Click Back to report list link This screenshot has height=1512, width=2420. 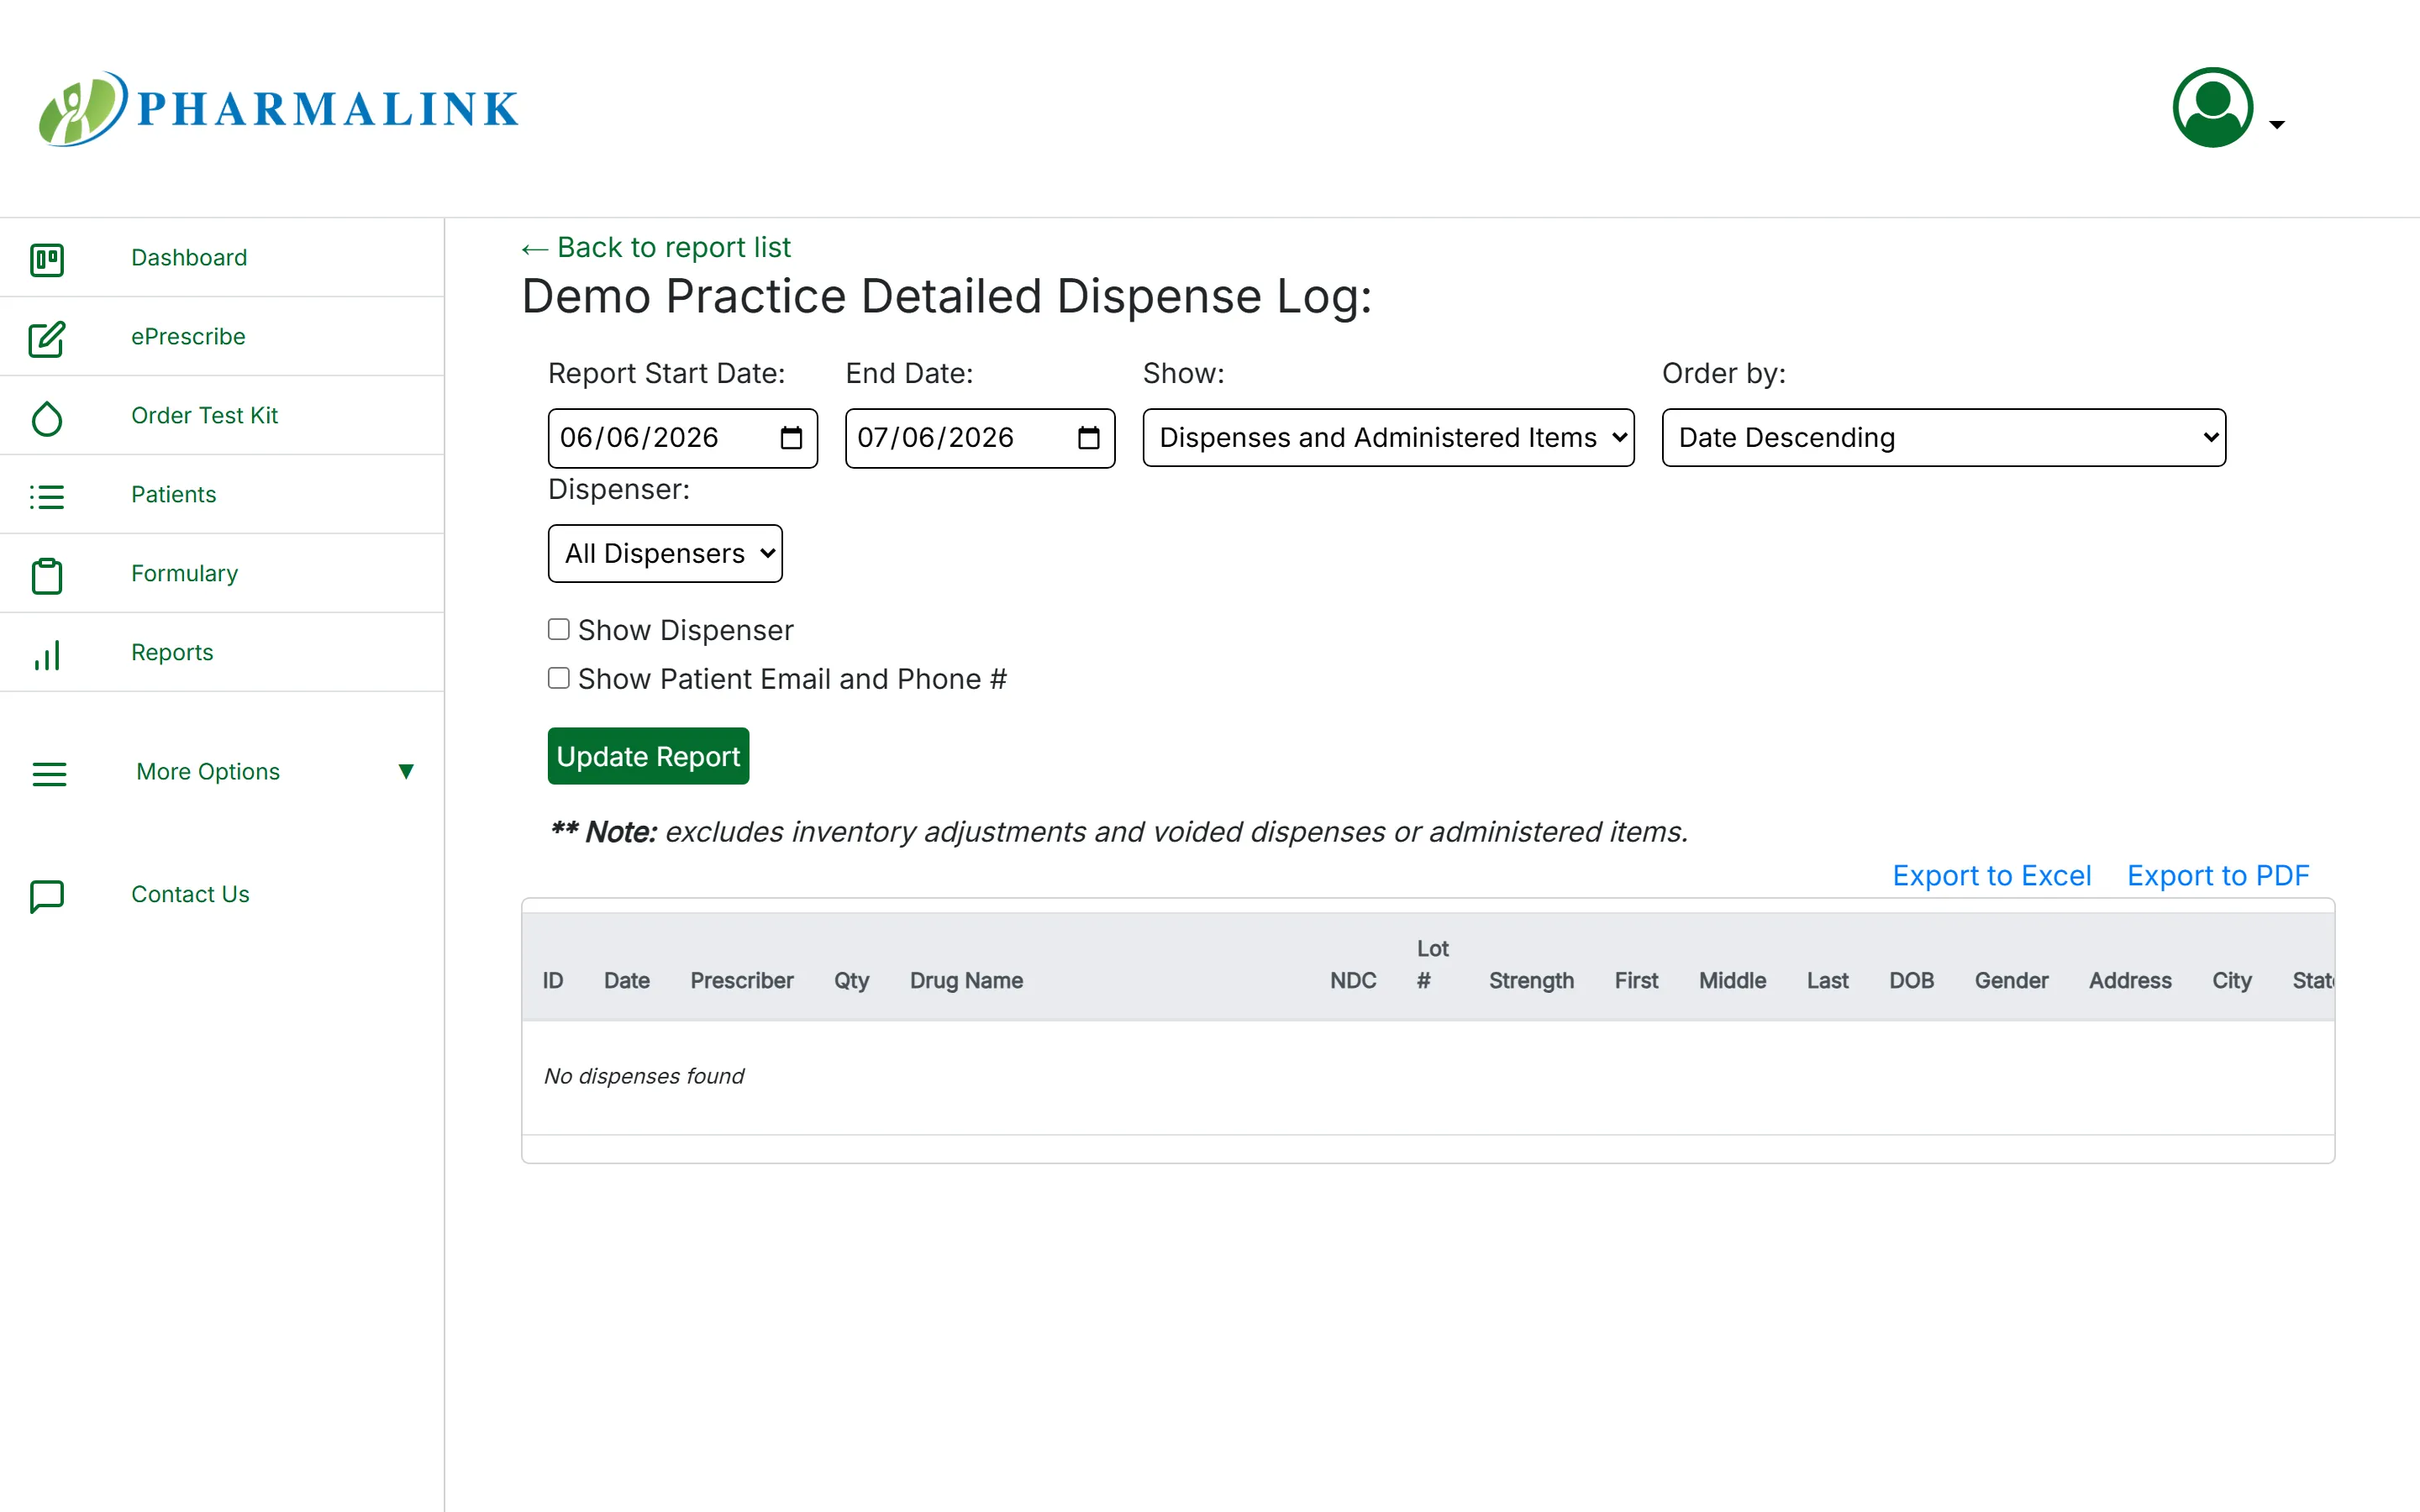click(x=656, y=247)
